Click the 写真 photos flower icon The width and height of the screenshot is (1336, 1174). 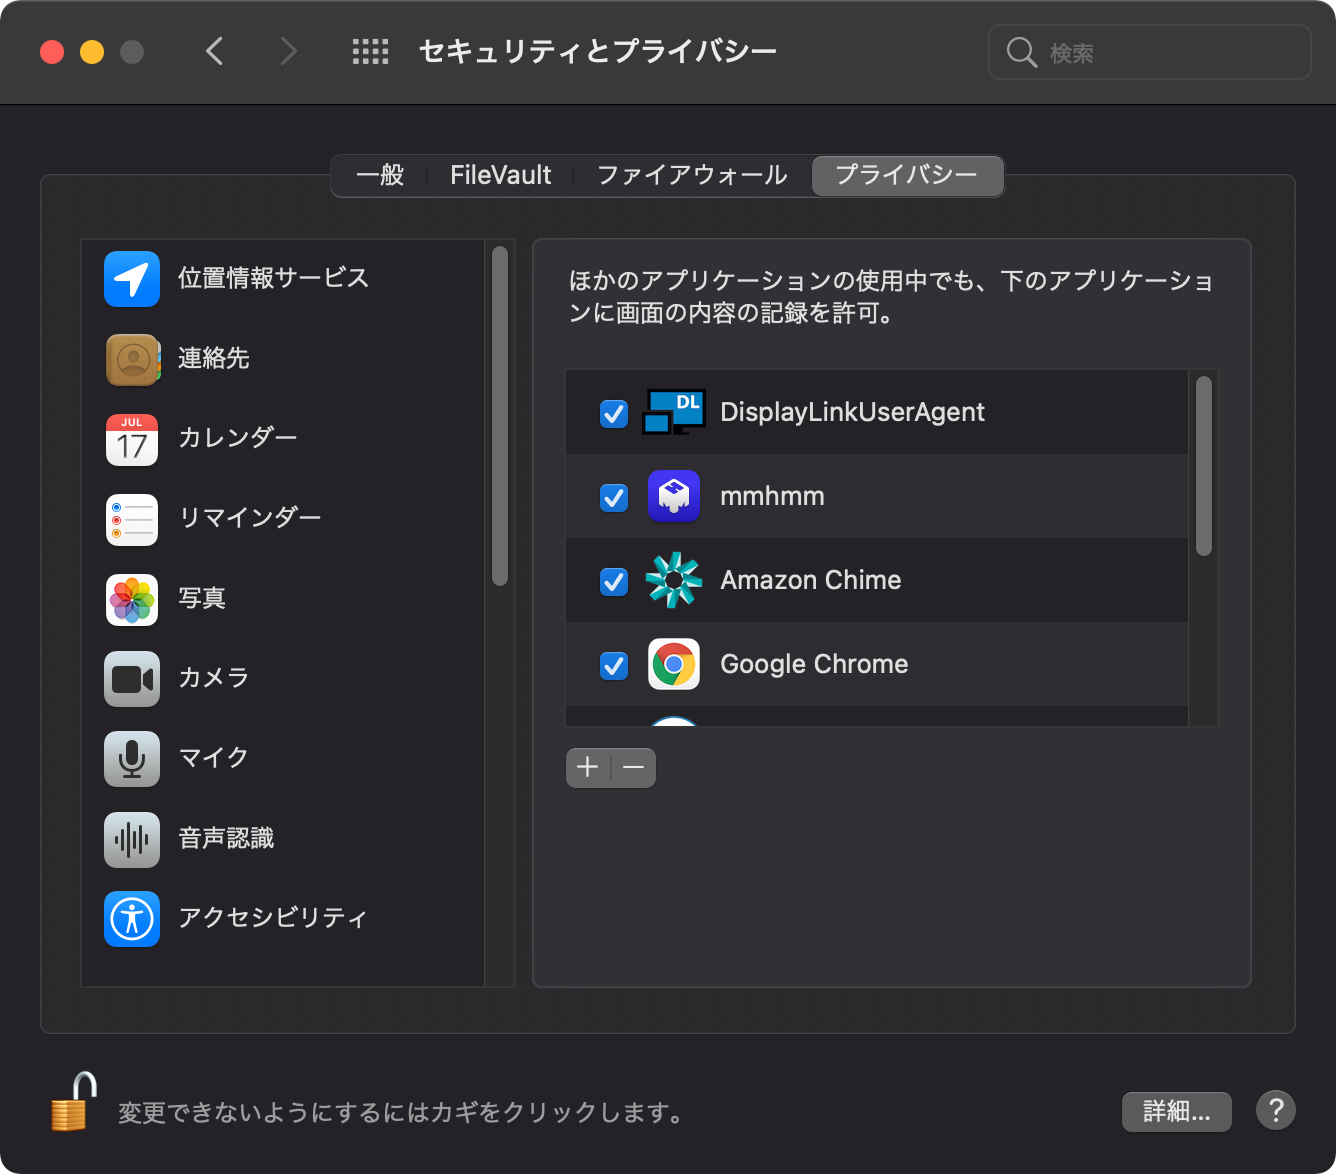132,599
